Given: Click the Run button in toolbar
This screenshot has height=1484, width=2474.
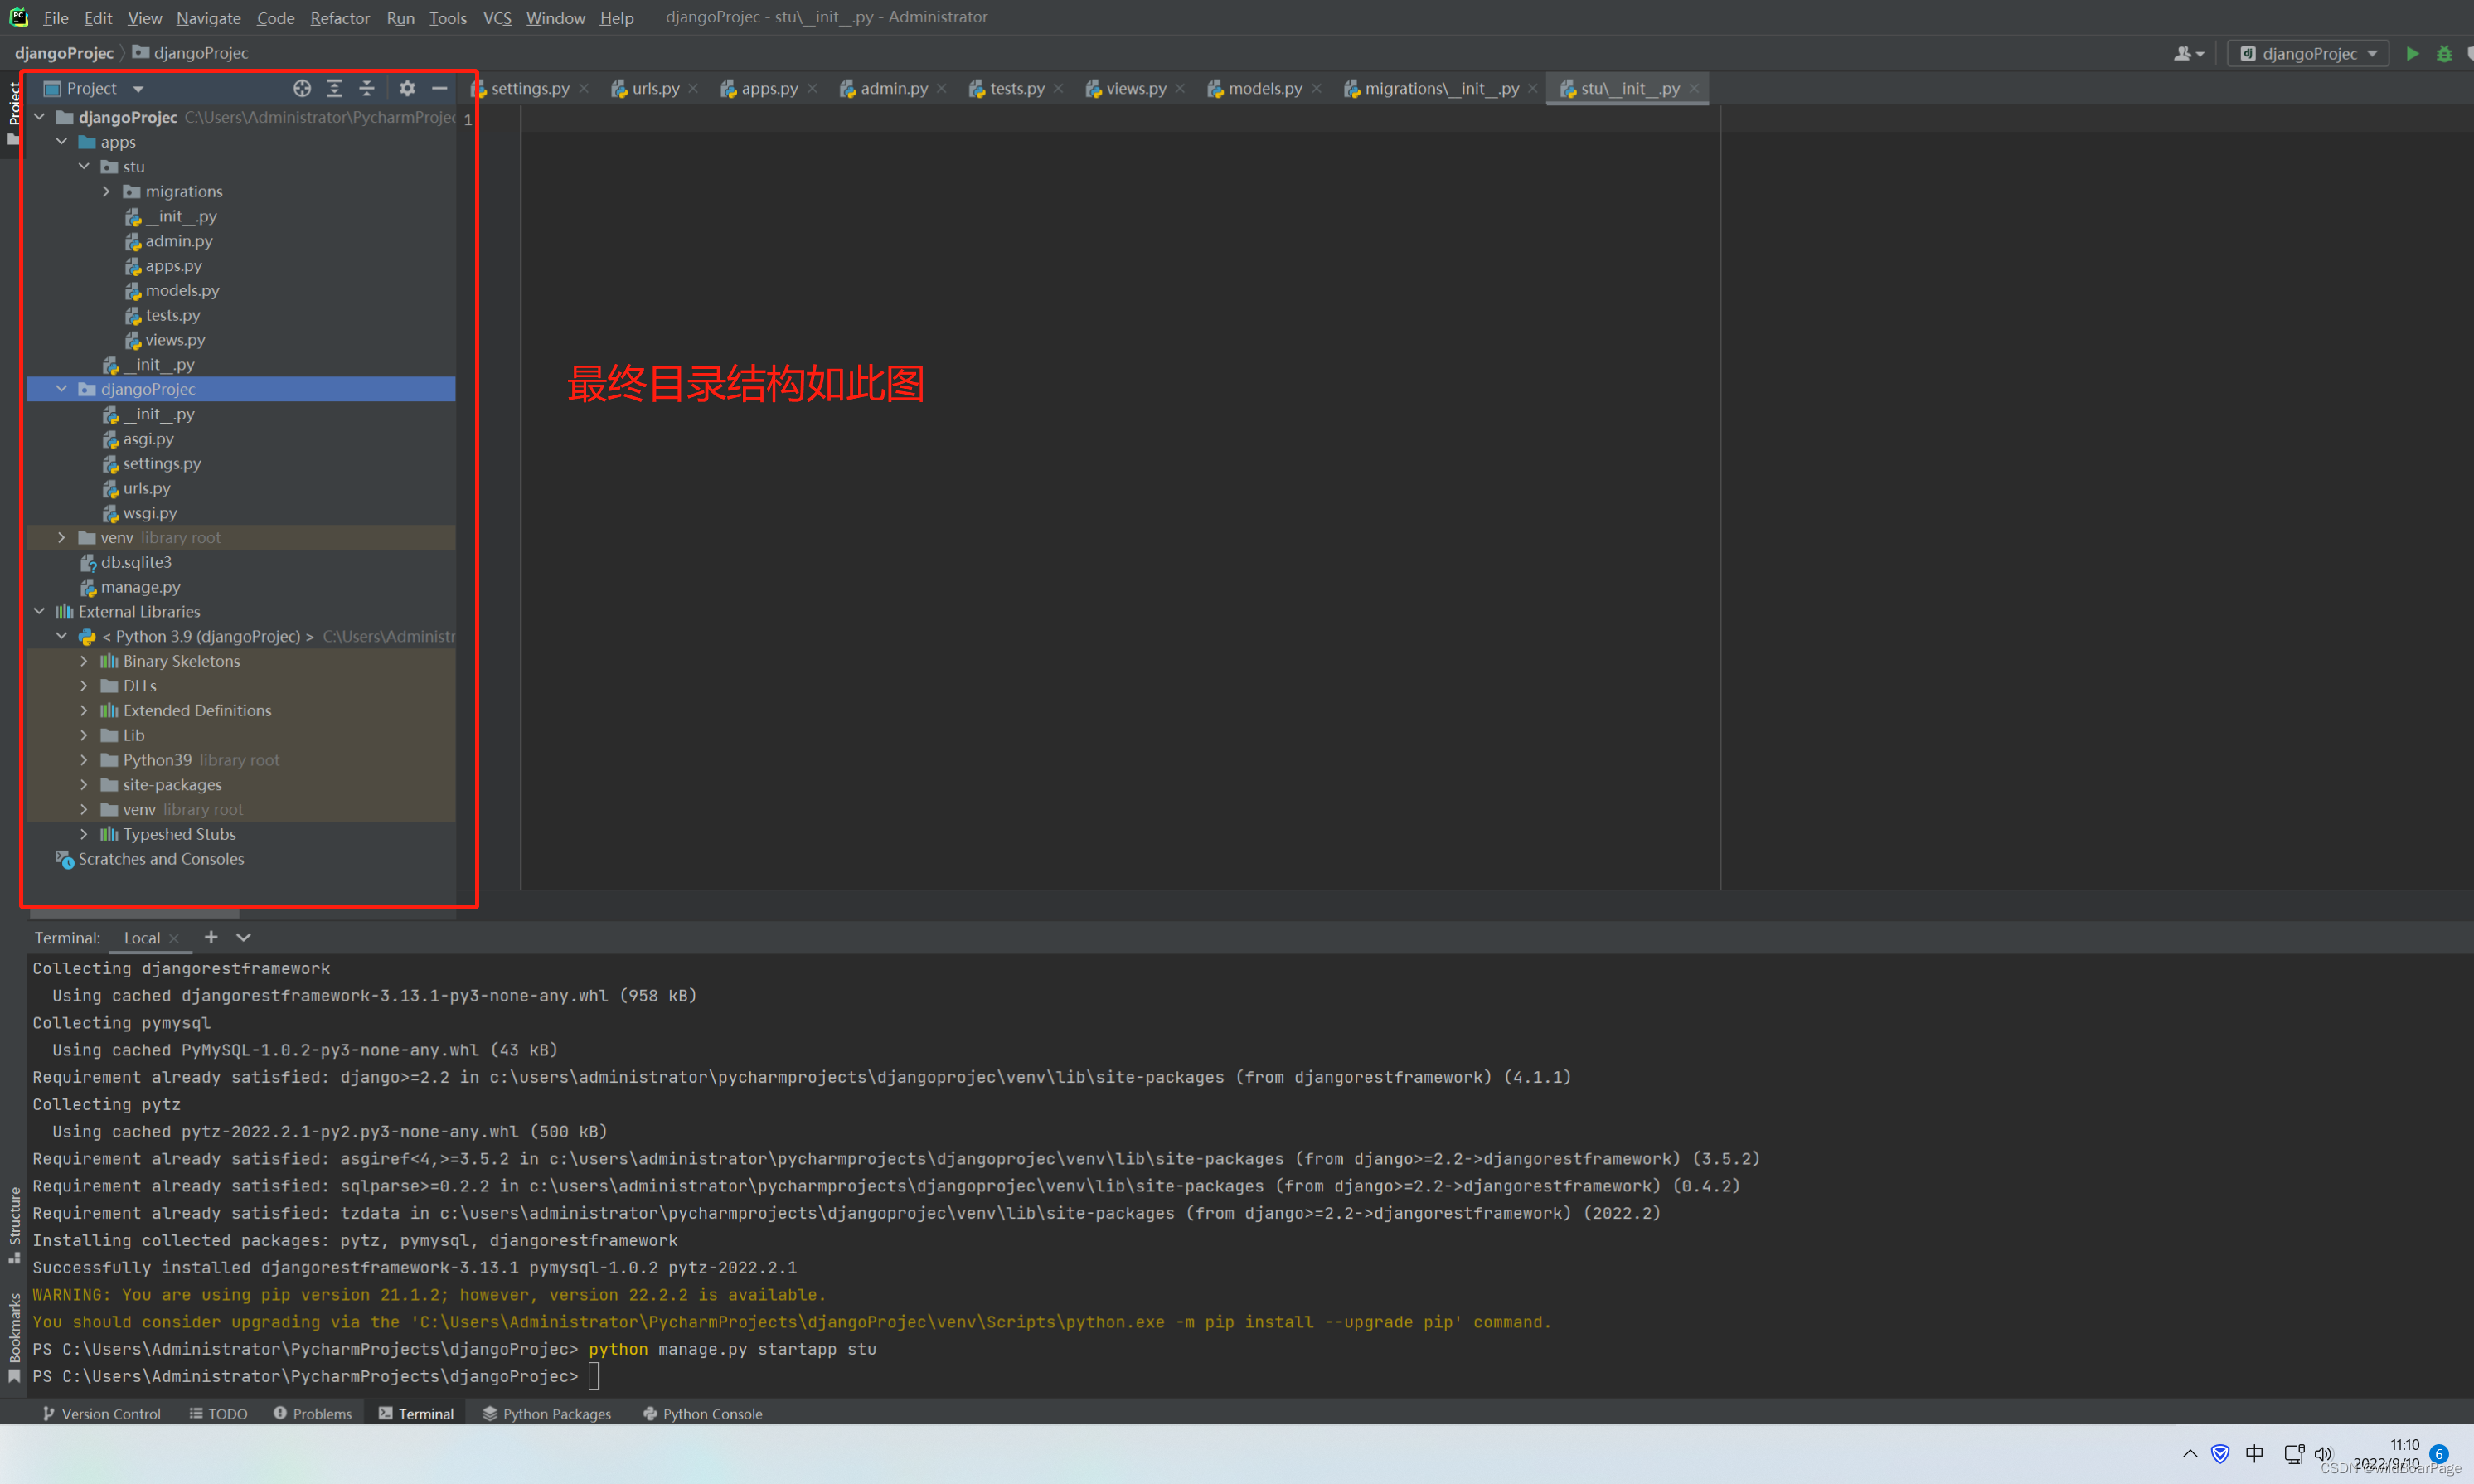Looking at the screenshot, I should (x=2410, y=51).
